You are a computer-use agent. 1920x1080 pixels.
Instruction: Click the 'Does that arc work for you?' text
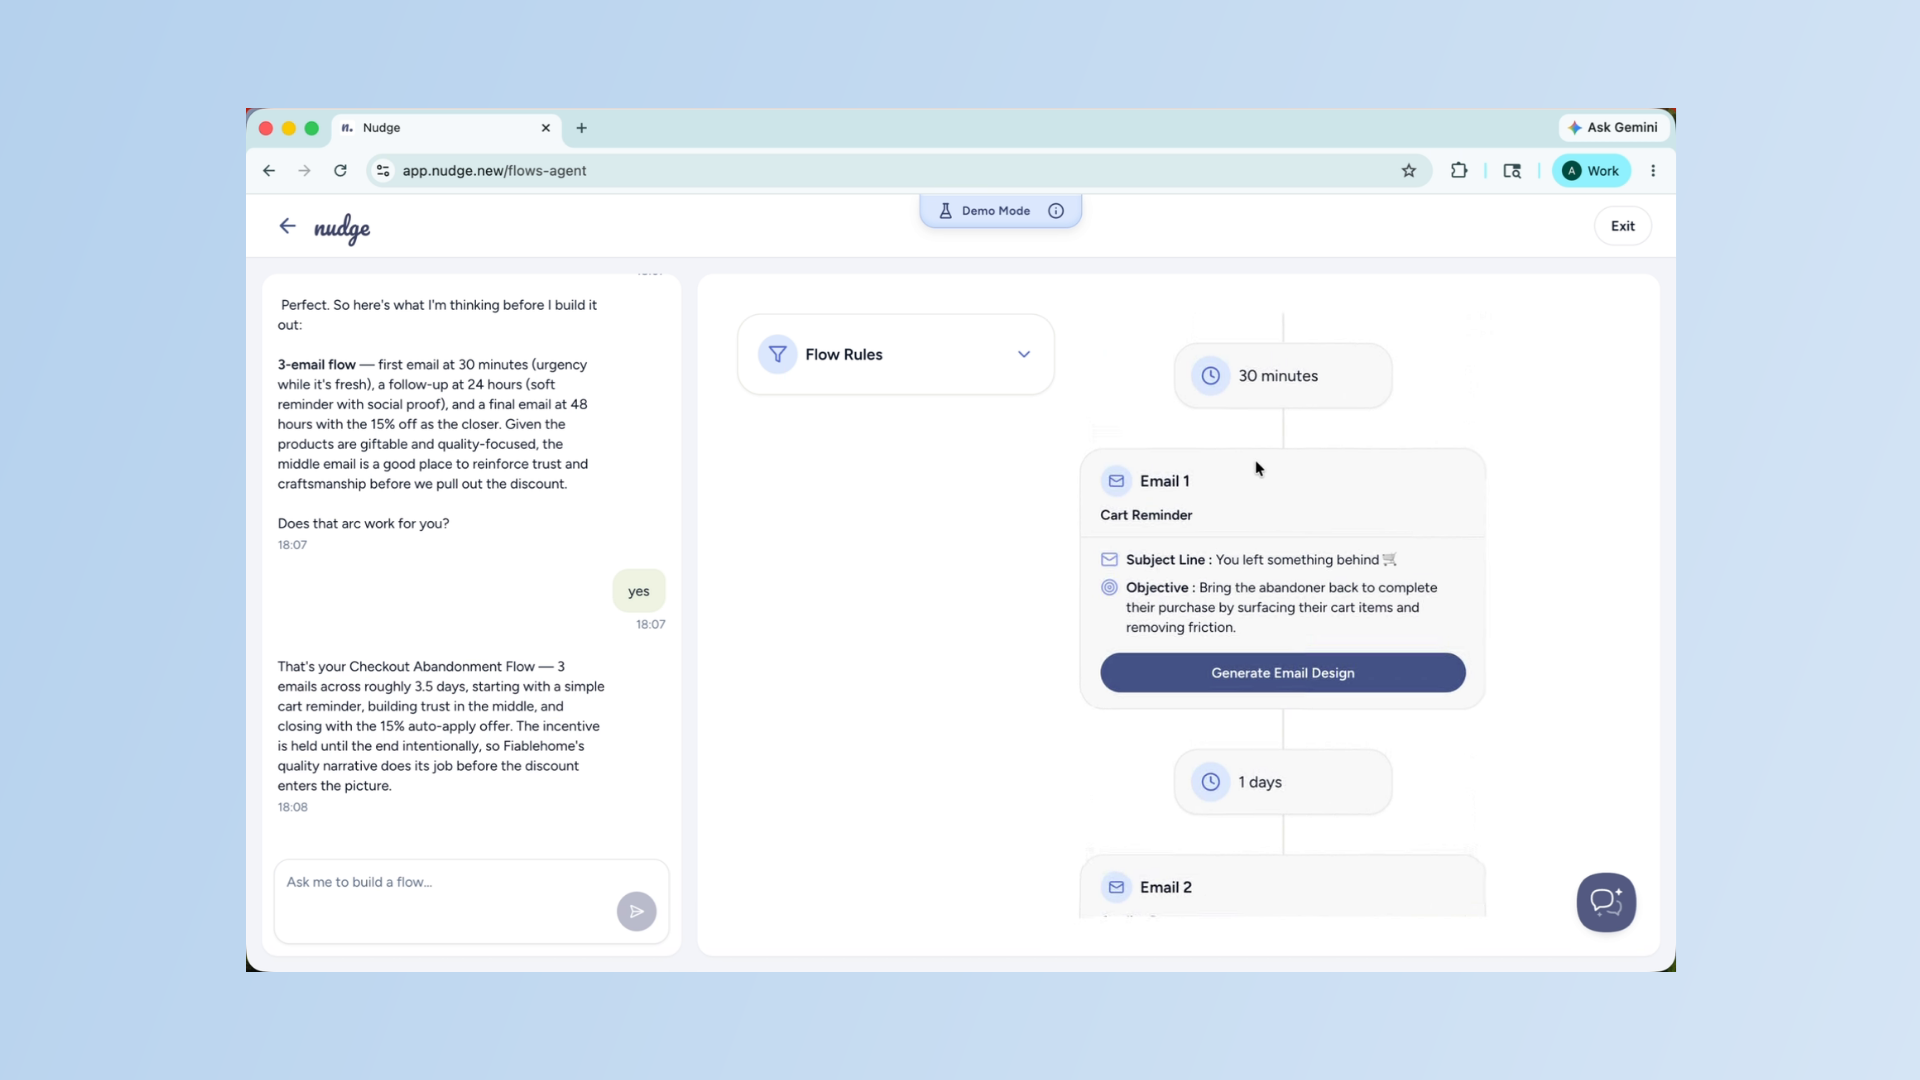[364, 523]
